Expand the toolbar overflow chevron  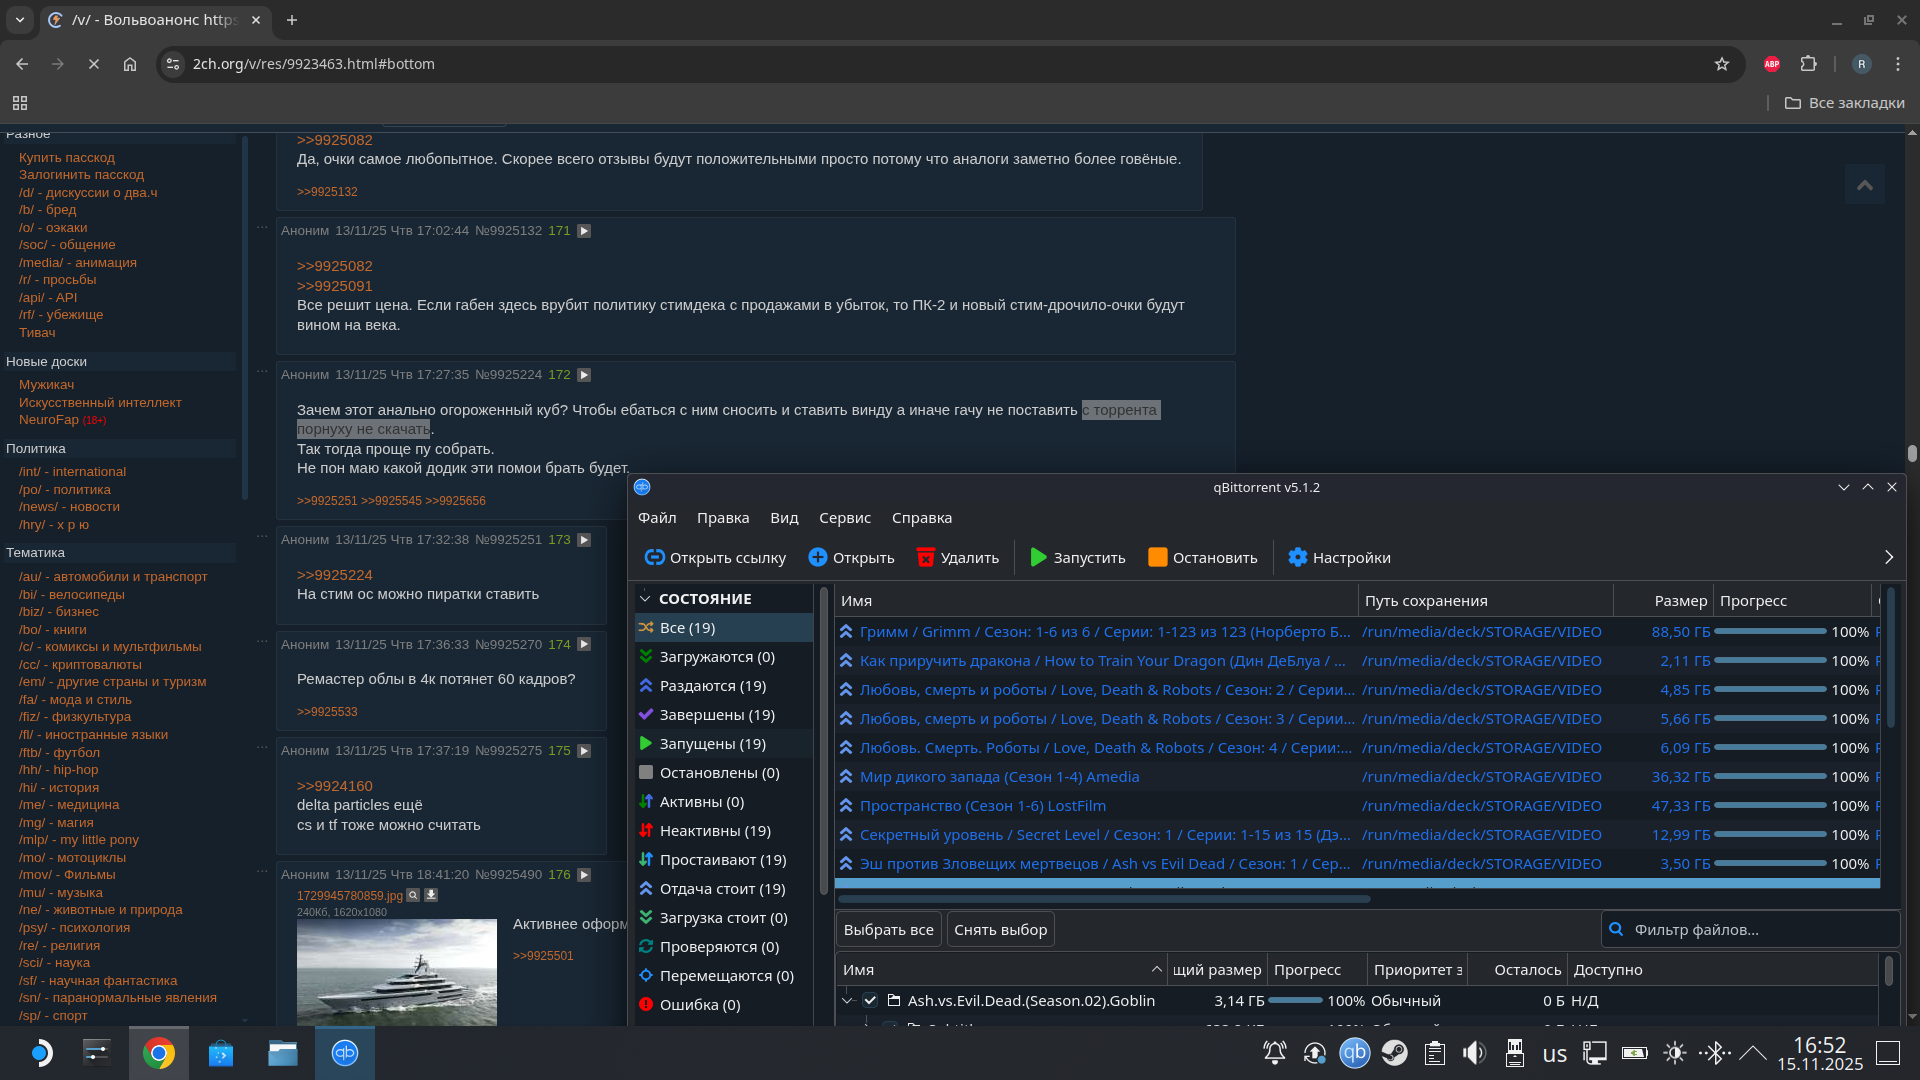tap(1888, 558)
